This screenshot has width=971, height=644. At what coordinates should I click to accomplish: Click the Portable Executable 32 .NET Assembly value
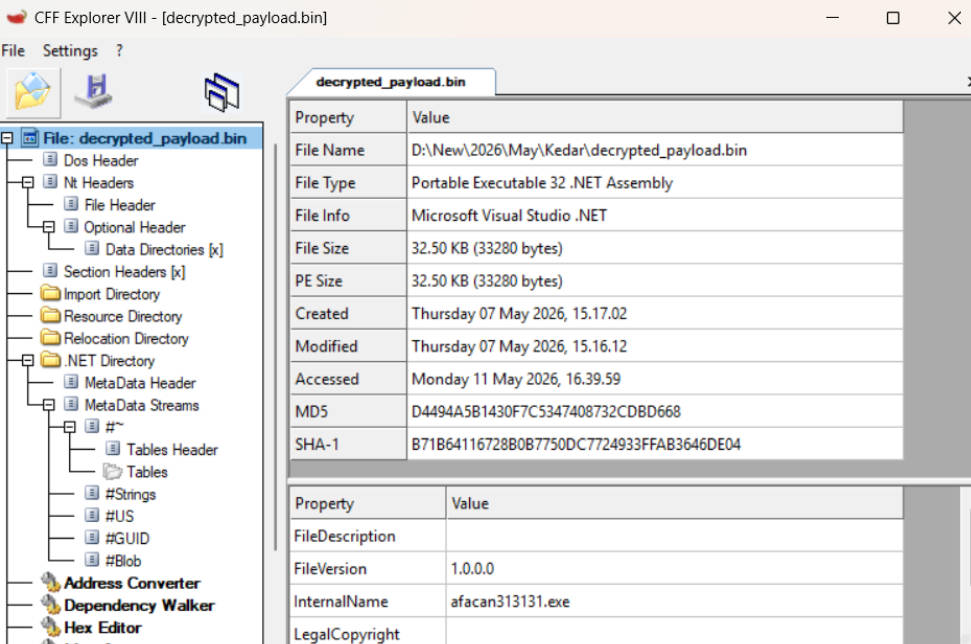[x=542, y=183]
